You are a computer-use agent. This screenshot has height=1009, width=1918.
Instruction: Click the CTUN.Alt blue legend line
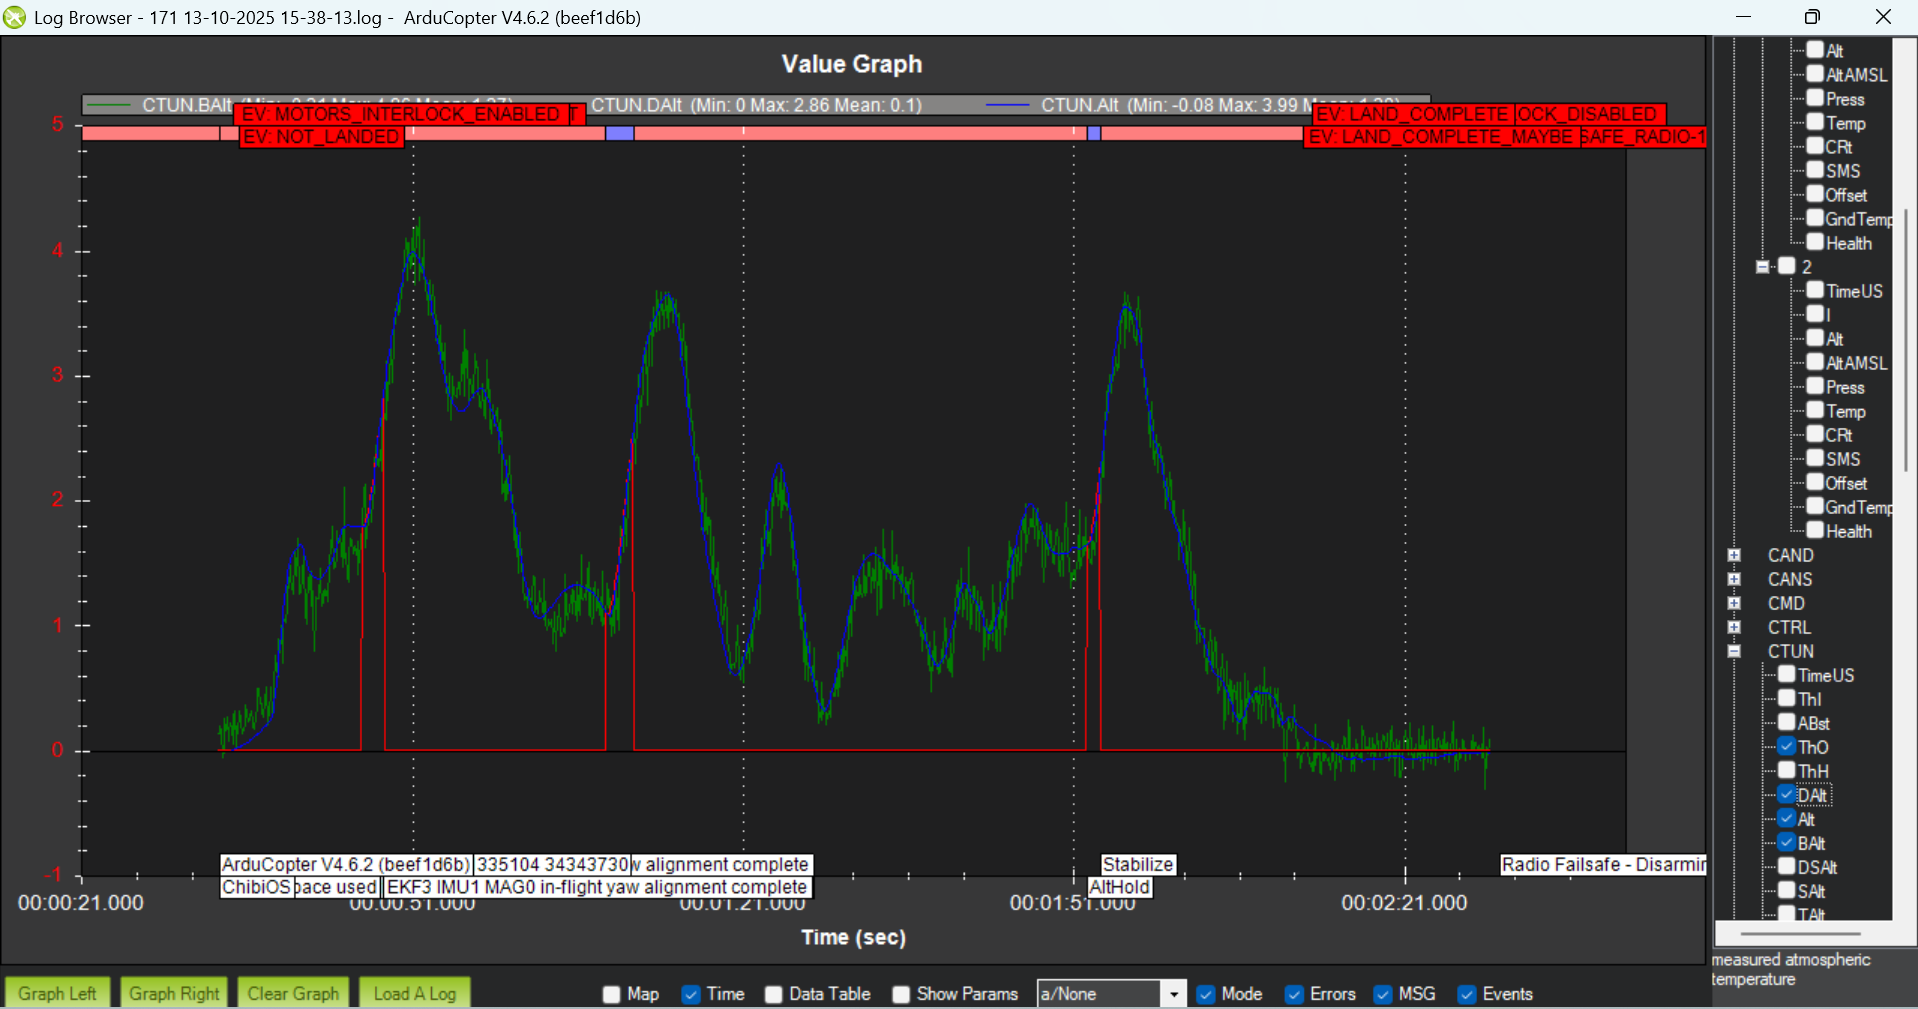[x=1007, y=105]
